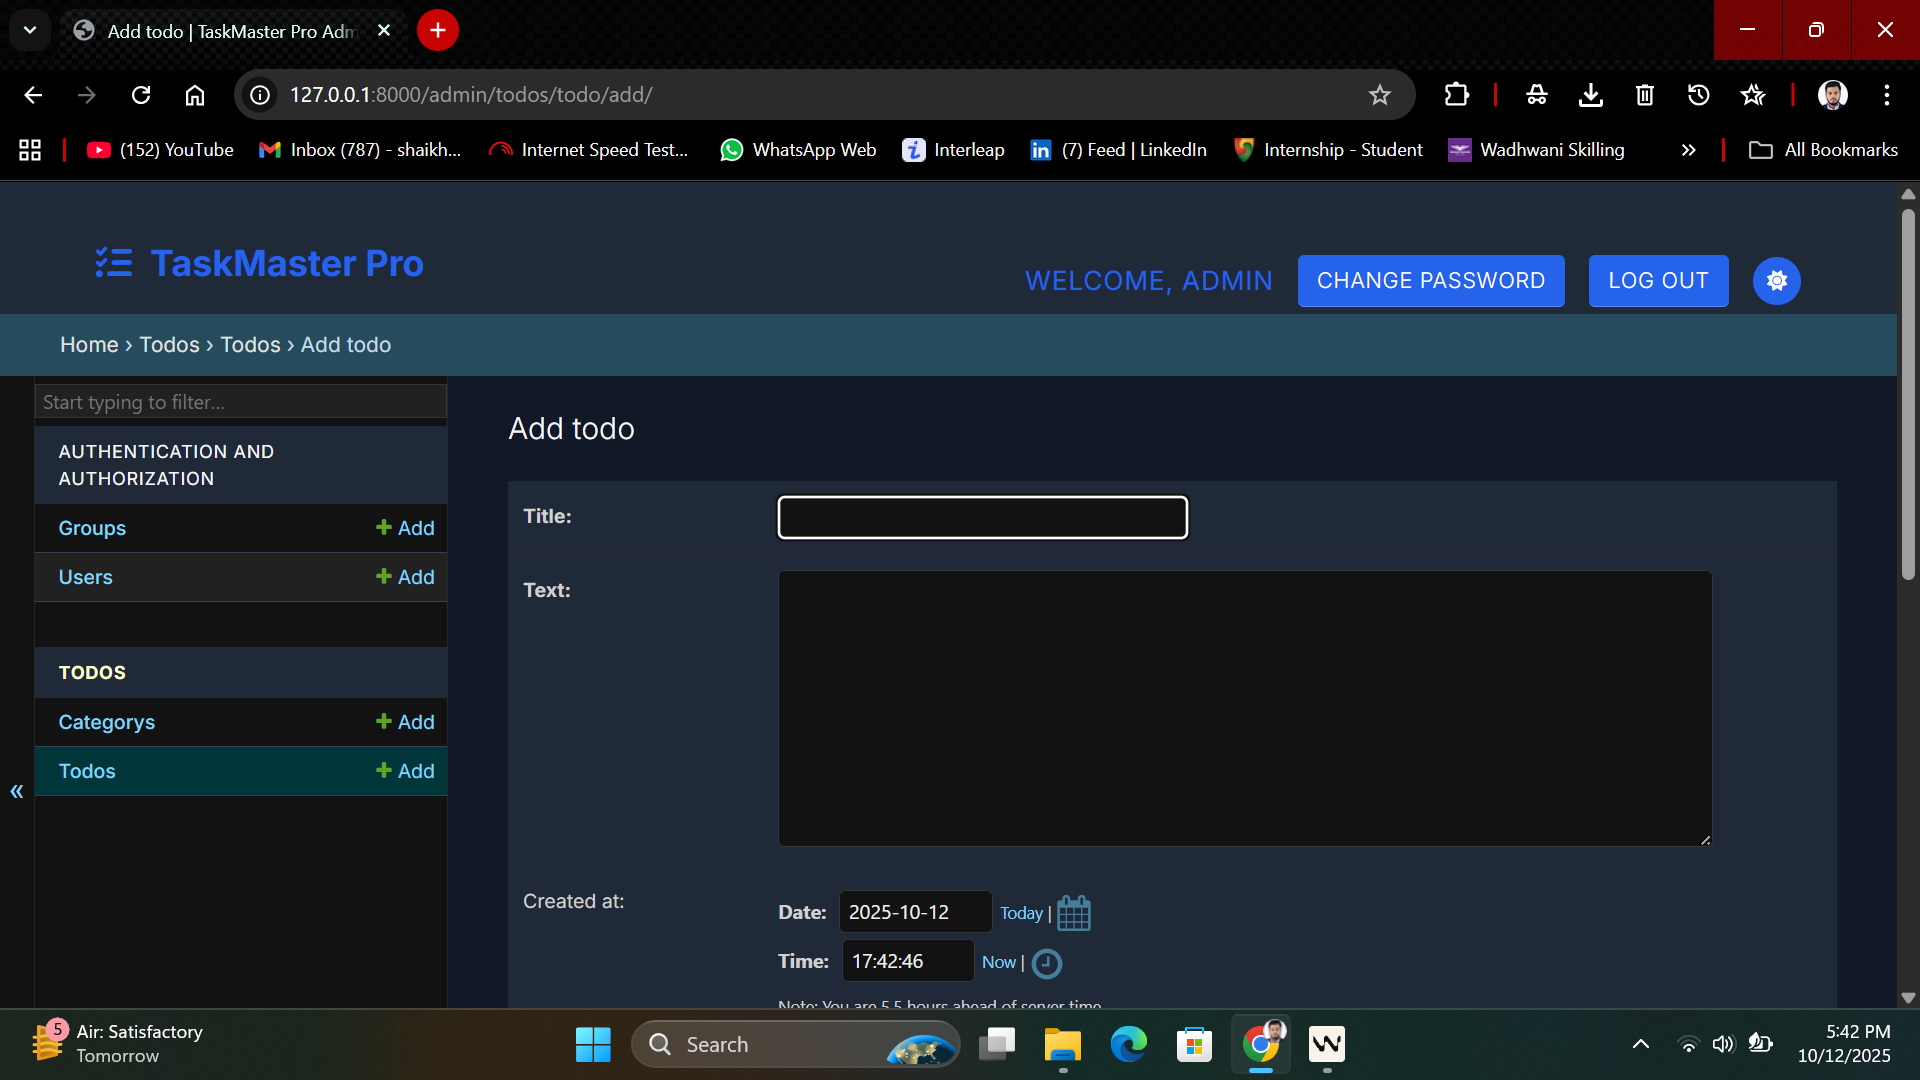
Task: Open the apps grid in bookmarks bar
Action: pyautogui.click(x=30, y=150)
